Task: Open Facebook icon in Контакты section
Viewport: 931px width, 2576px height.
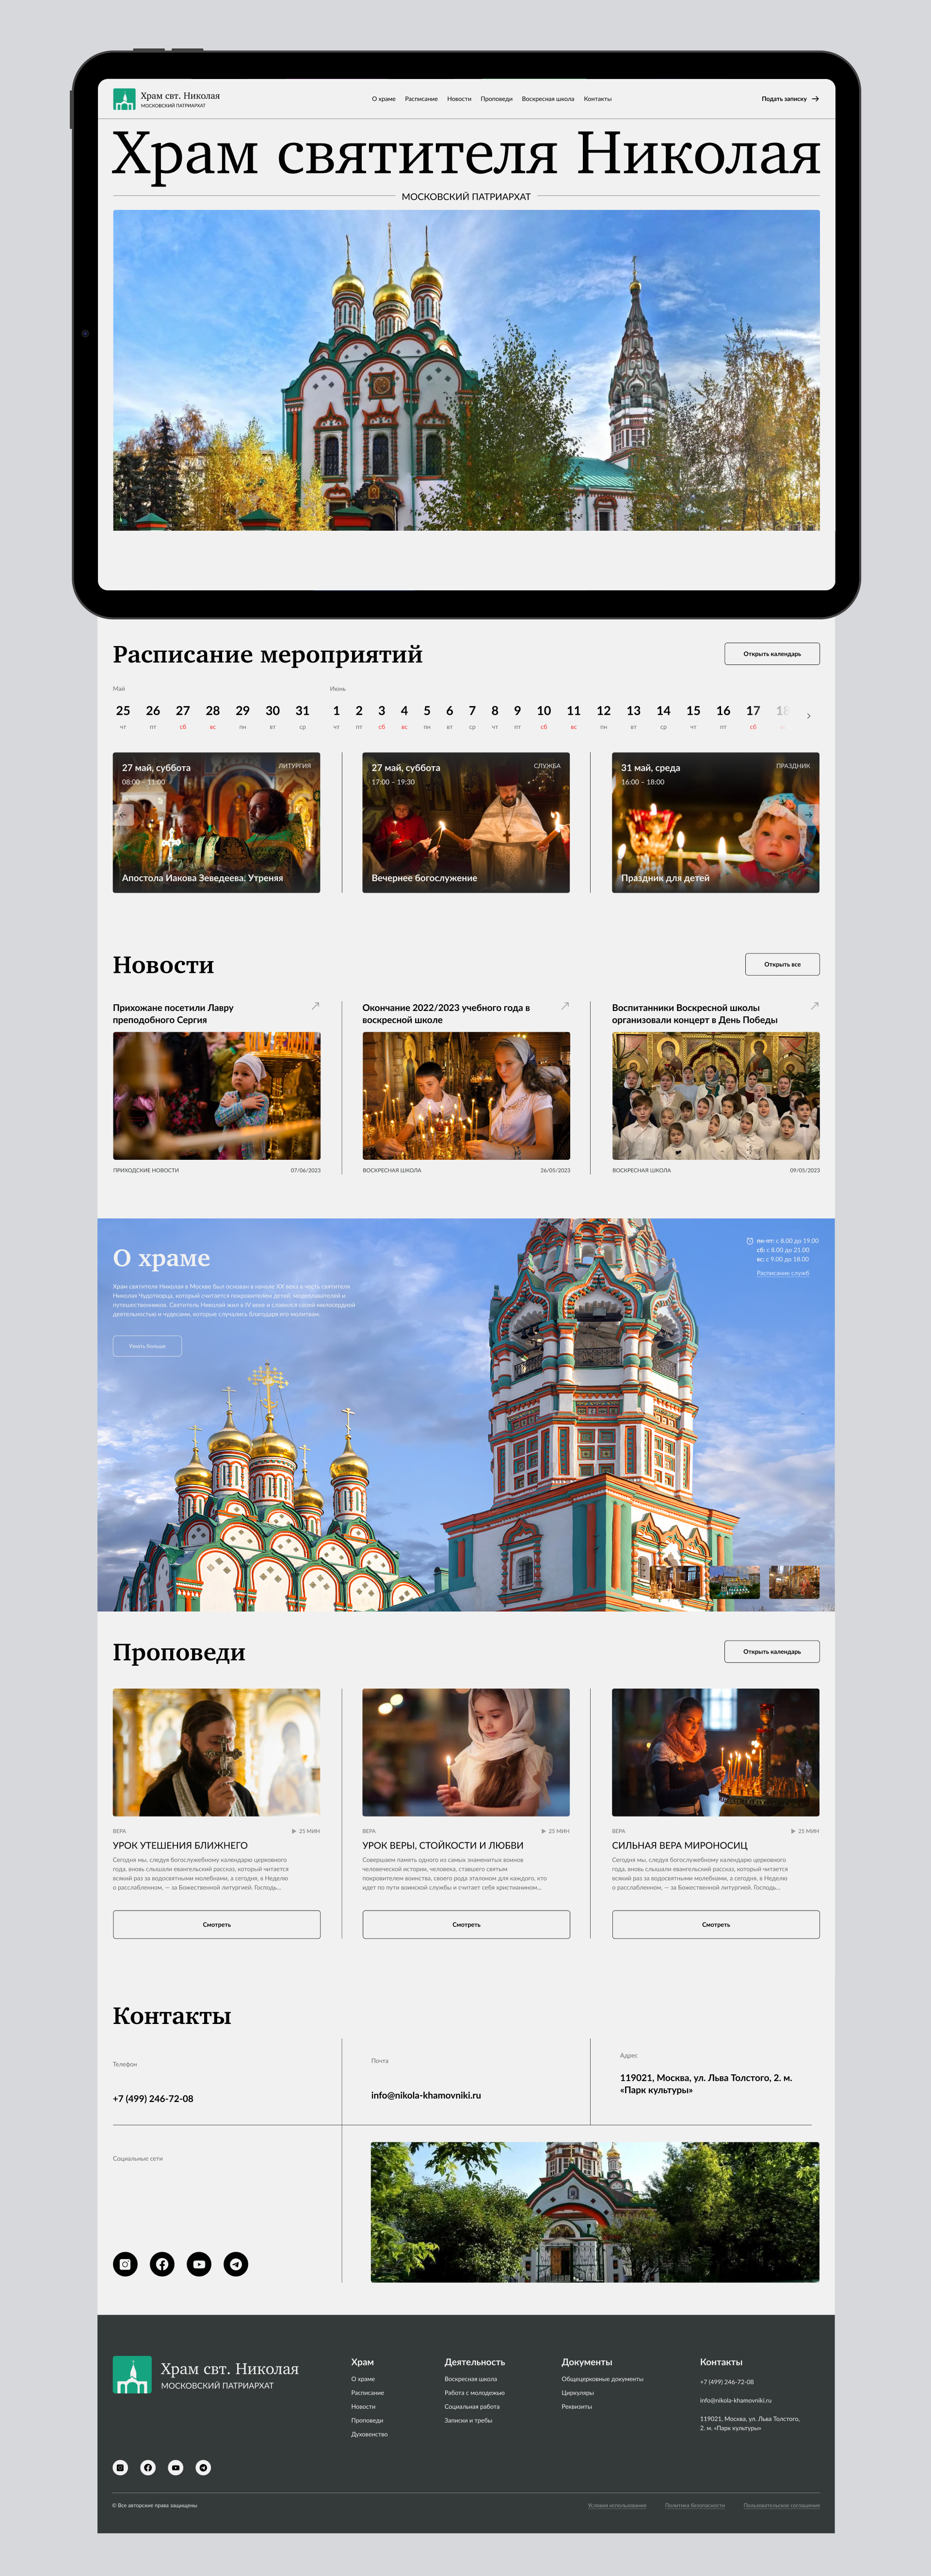Action: (162, 2264)
